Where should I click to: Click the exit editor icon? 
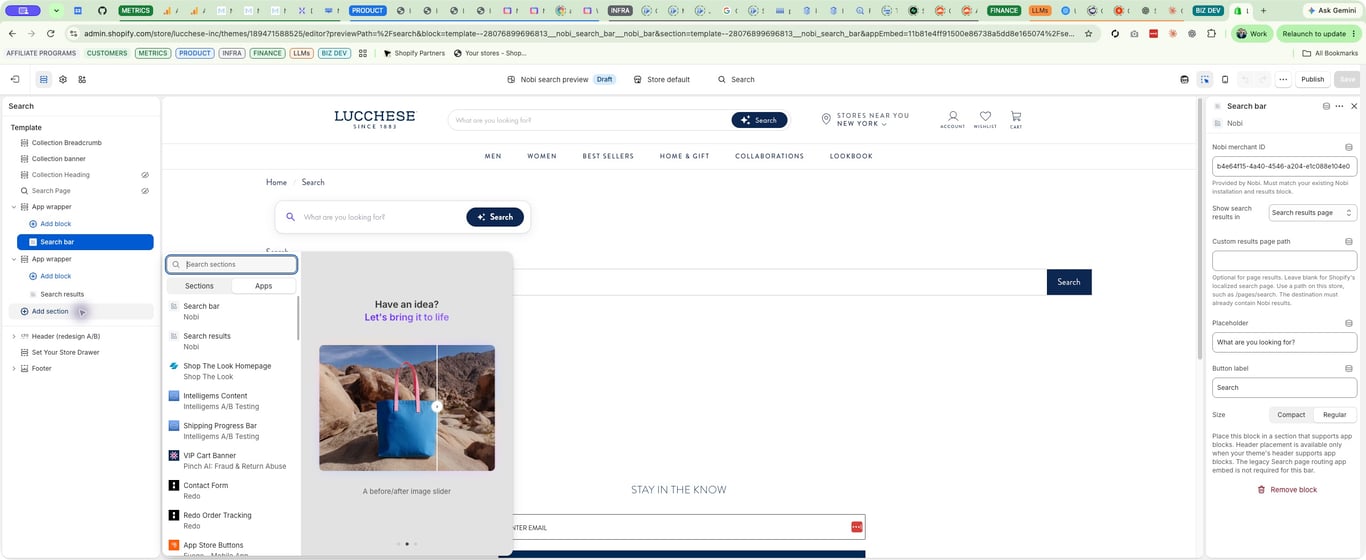(15, 79)
